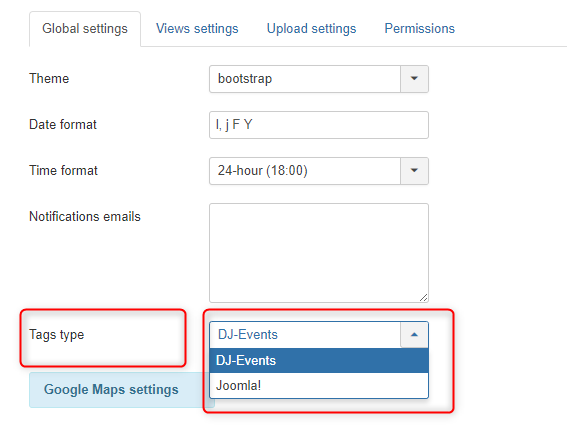The width and height of the screenshot is (567, 440).
Task: Click the Time format label
Action: pyautogui.click(x=63, y=170)
